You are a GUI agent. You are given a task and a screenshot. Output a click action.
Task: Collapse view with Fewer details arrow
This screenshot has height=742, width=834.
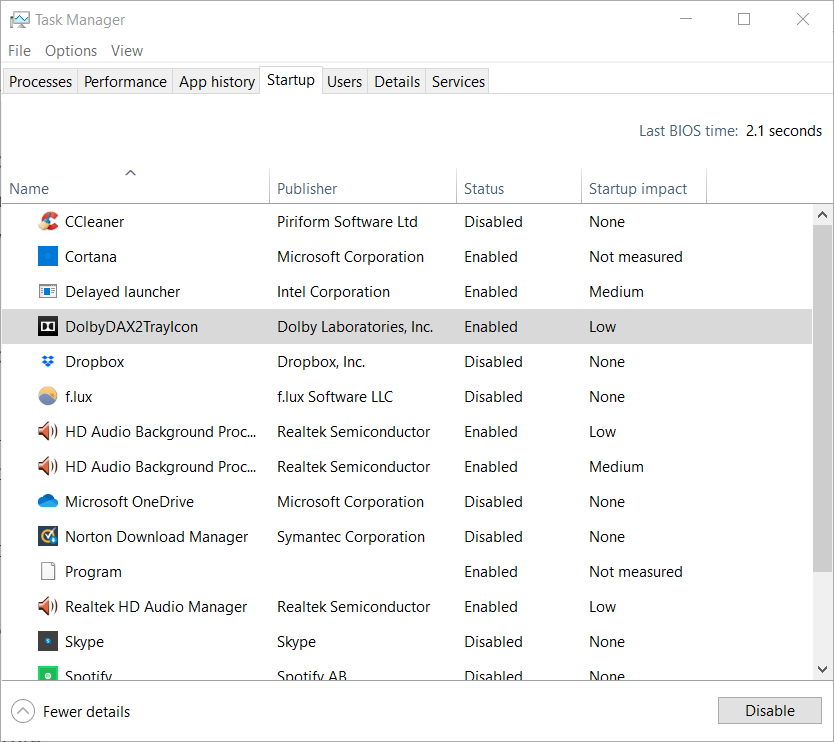[x=23, y=711]
